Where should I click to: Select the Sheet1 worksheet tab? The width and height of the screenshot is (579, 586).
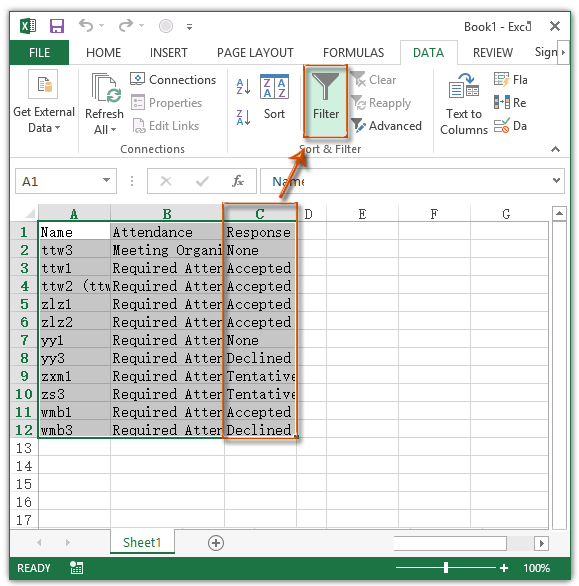tap(142, 542)
